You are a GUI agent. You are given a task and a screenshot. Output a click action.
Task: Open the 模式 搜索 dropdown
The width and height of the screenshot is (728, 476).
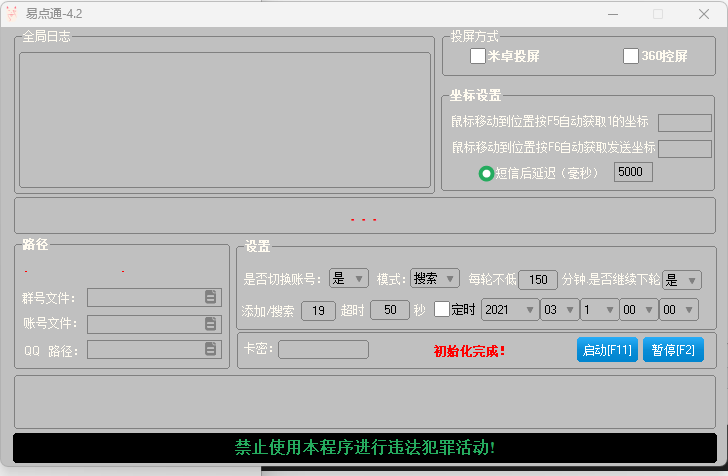click(434, 279)
